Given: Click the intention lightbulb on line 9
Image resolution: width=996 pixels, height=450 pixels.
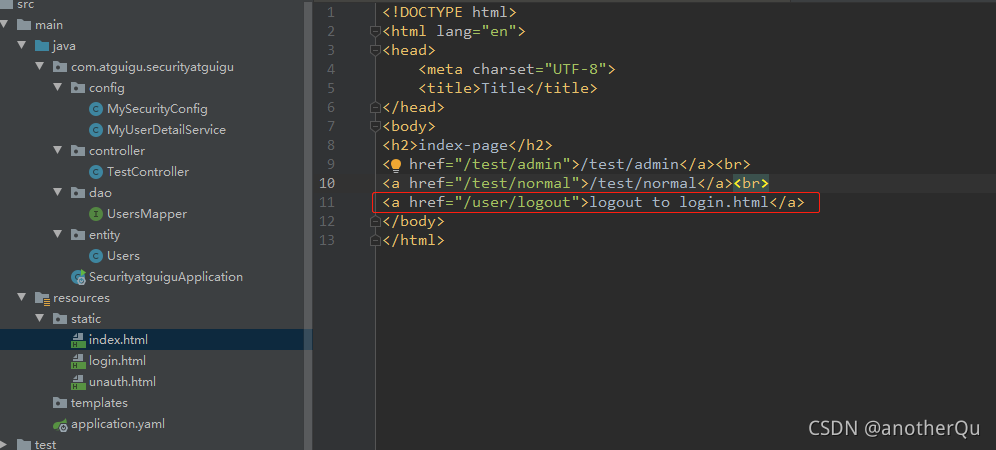Looking at the screenshot, I should point(395,165).
